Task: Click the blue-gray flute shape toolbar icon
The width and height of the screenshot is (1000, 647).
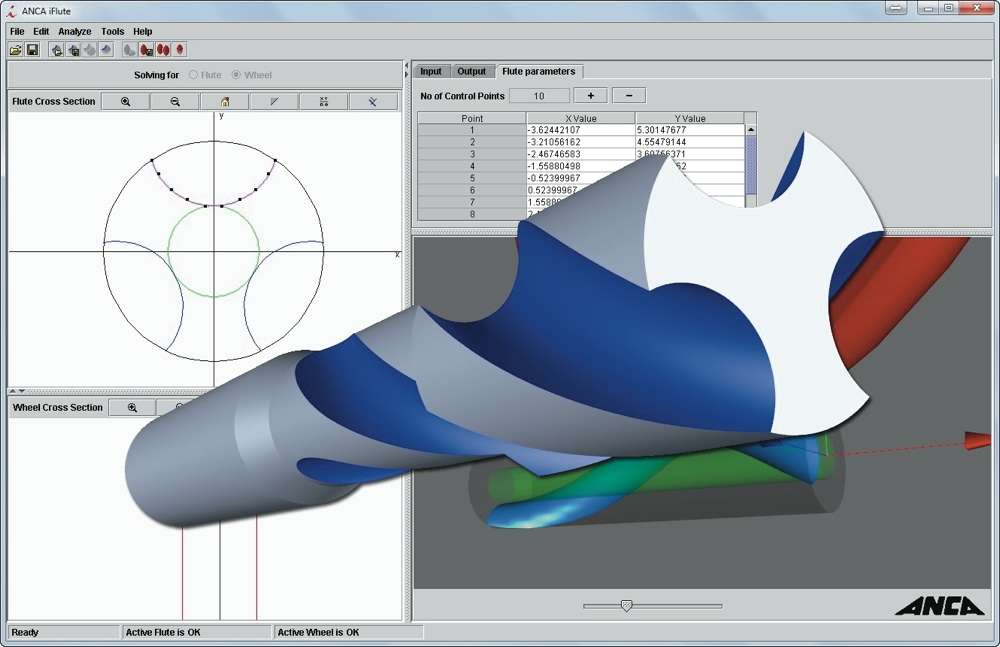Action: pyautogui.click(x=106, y=50)
